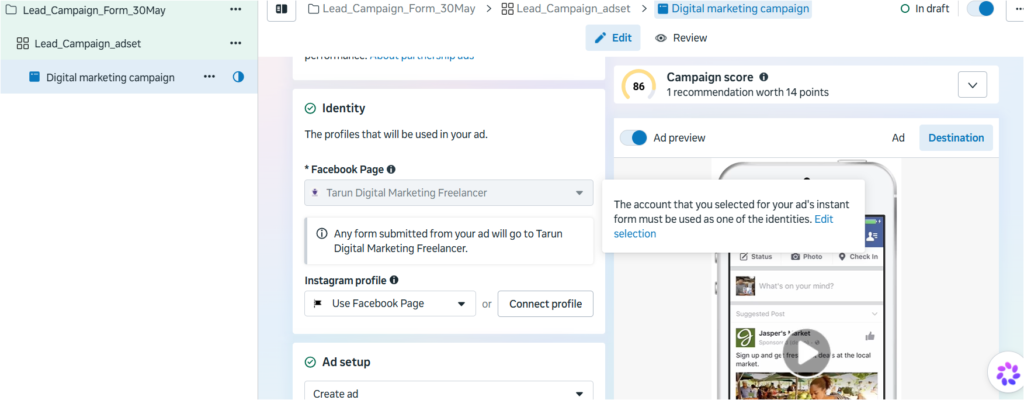Viewport: 1024px width, 400px height.
Task: Open Digital marketing campaign breadcrumb
Action: coord(733,9)
